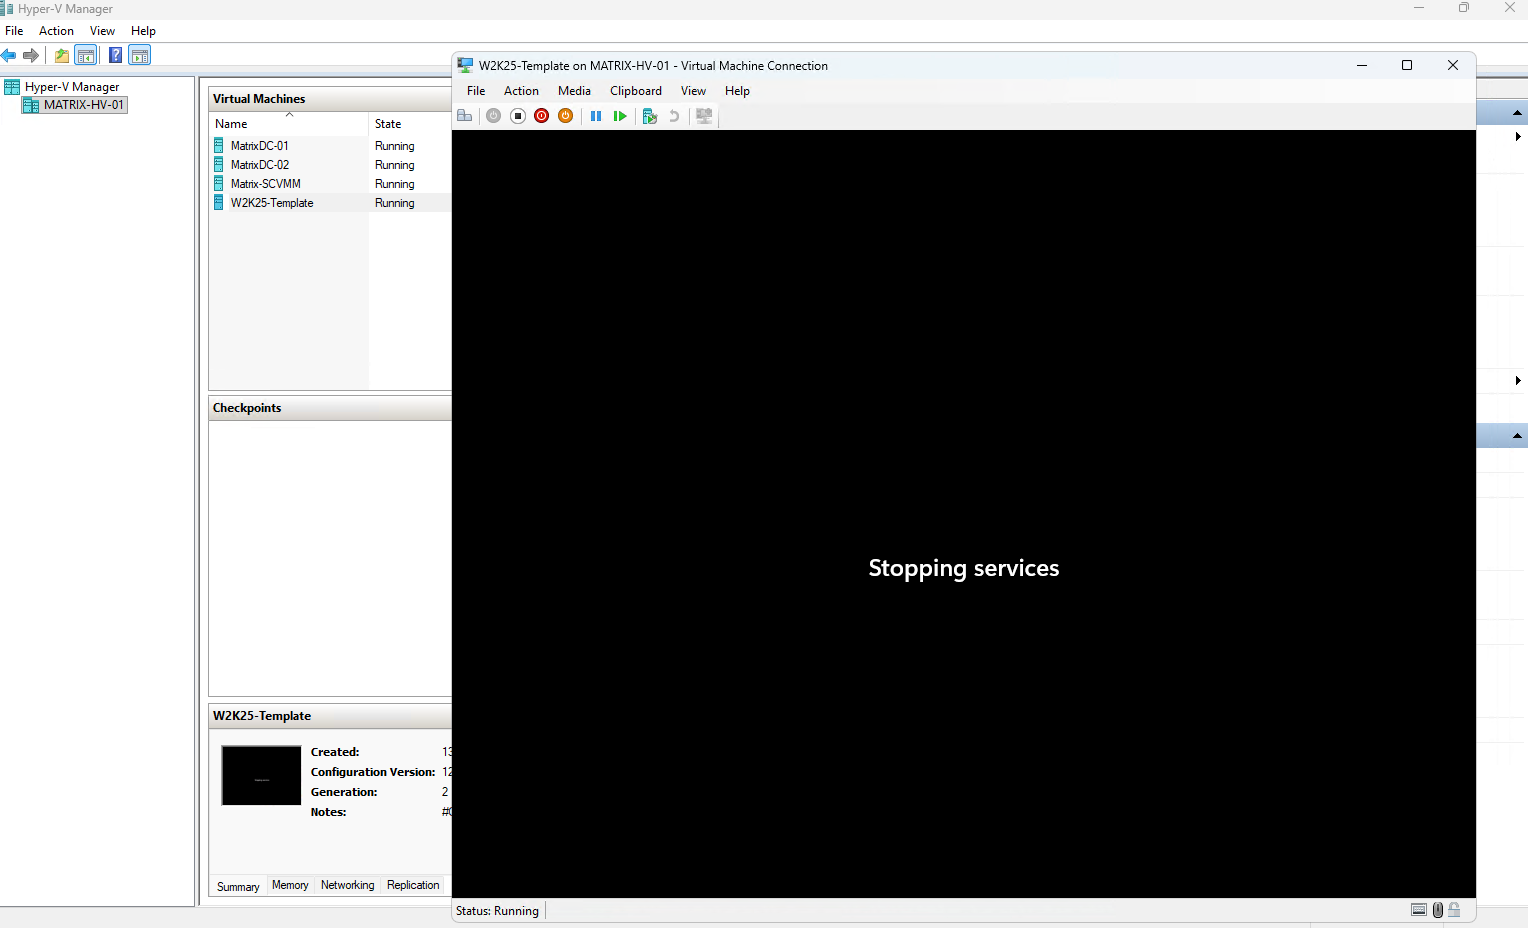
Task: Click the greyed Start power icon in VM toolbar
Action: click(493, 116)
